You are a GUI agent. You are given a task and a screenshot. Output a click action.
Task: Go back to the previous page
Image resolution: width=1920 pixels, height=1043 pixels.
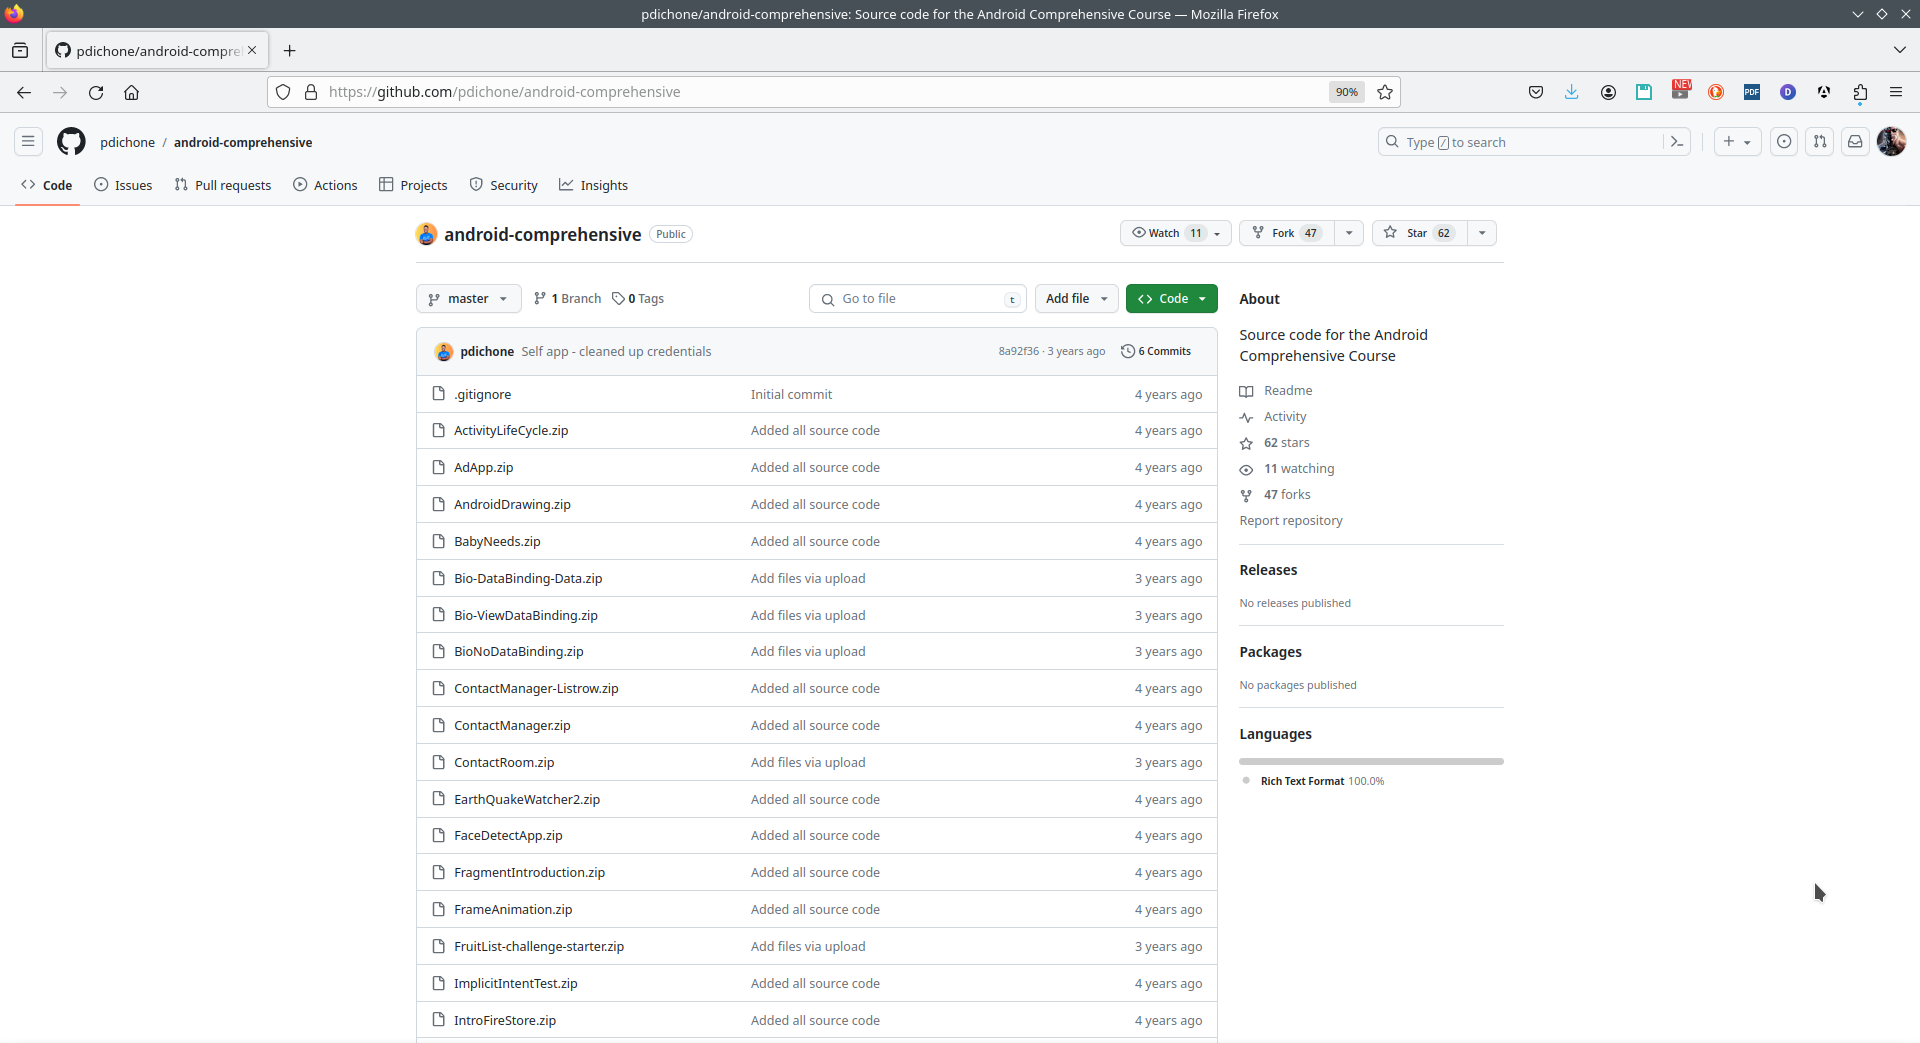point(24,92)
